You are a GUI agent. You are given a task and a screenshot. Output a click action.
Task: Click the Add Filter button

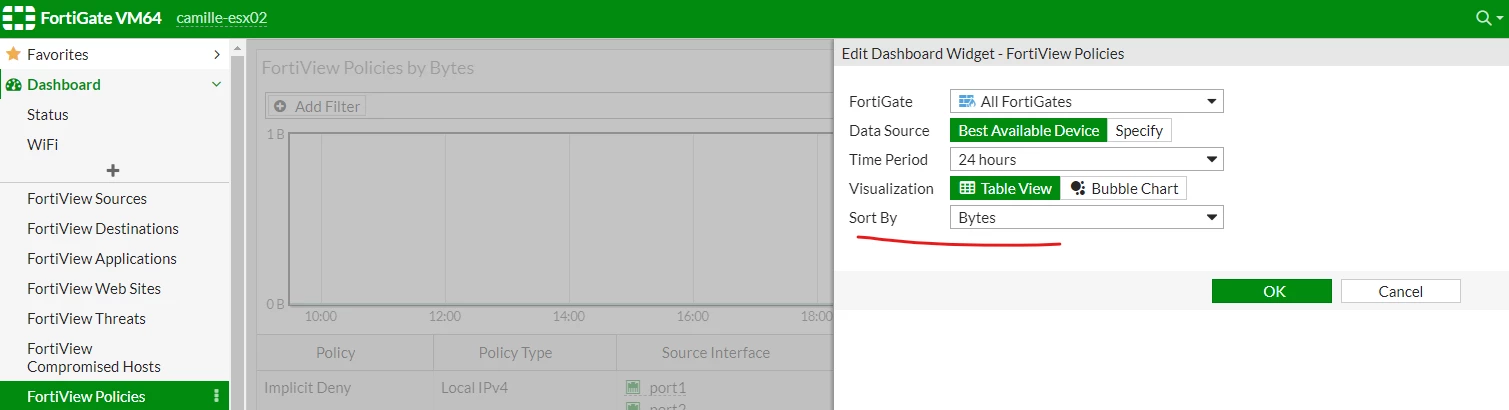click(x=317, y=106)
